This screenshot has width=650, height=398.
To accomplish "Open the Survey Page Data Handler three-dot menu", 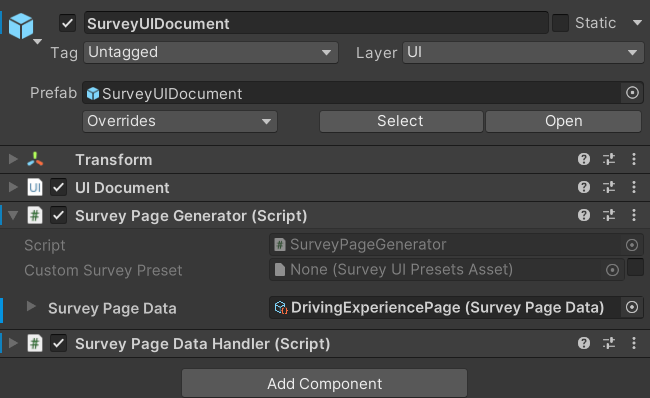I will 633,343.
